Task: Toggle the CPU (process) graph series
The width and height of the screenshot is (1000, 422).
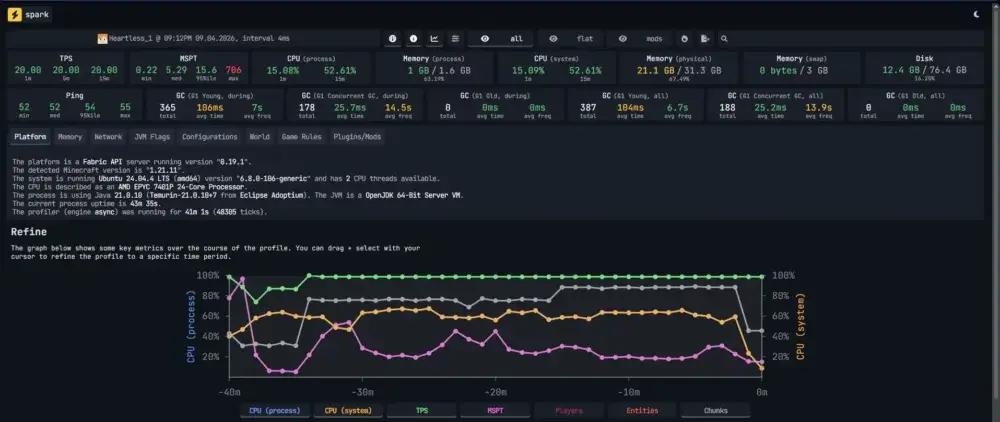Action: pyautogui.click(x=274, y=410)
